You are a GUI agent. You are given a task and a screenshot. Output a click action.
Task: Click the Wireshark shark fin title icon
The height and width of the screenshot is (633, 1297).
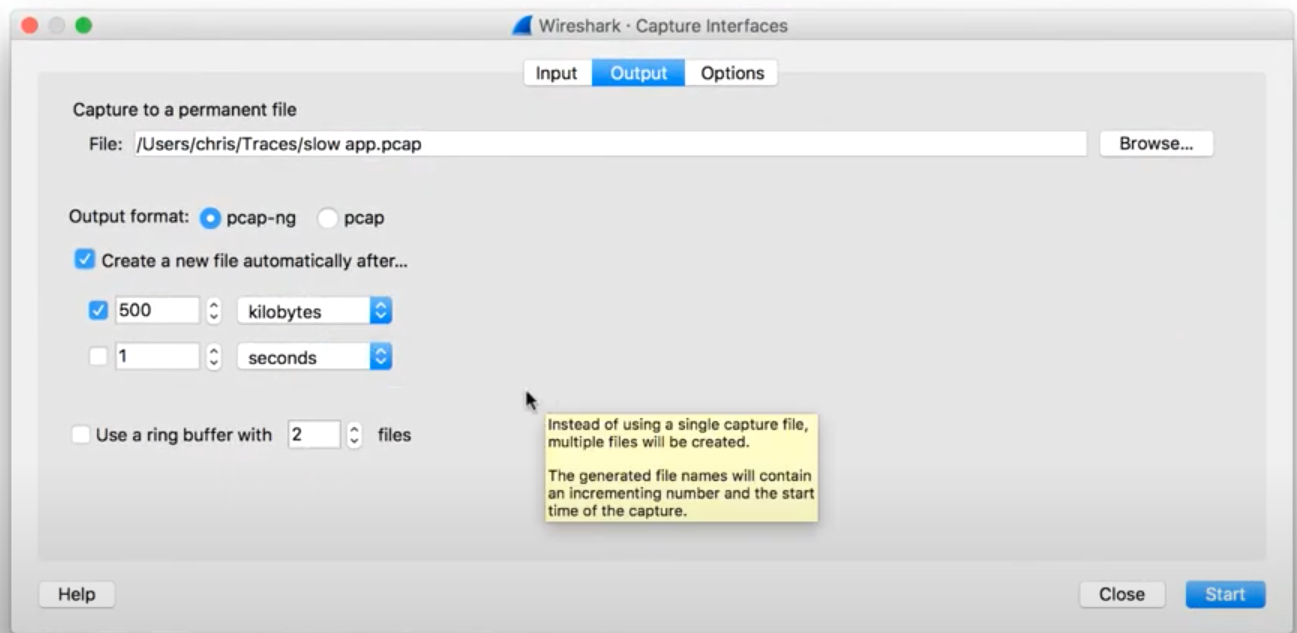[522, 26]
